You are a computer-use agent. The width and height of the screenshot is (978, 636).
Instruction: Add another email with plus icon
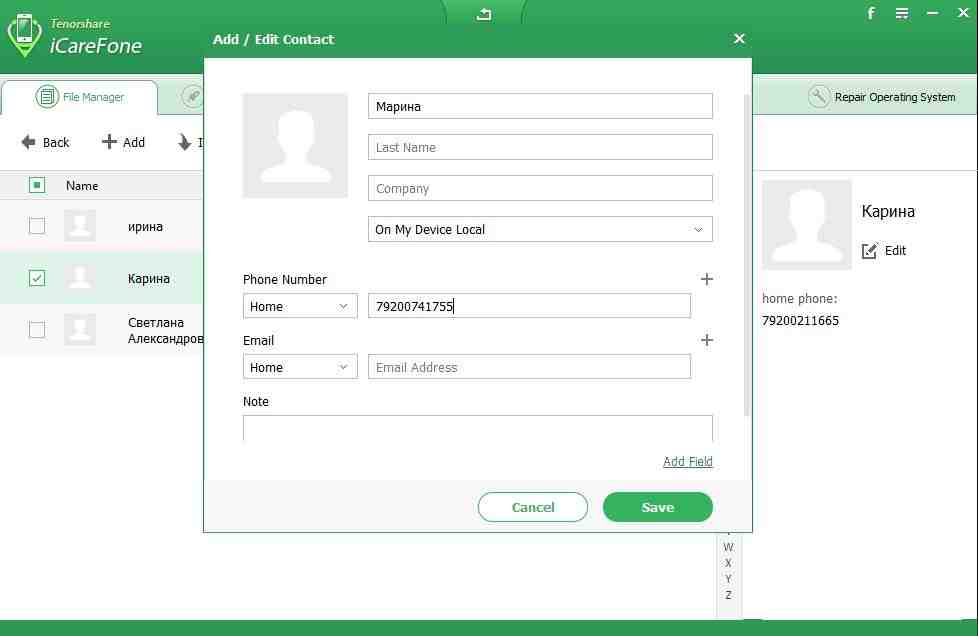click(x=707, y=340)
